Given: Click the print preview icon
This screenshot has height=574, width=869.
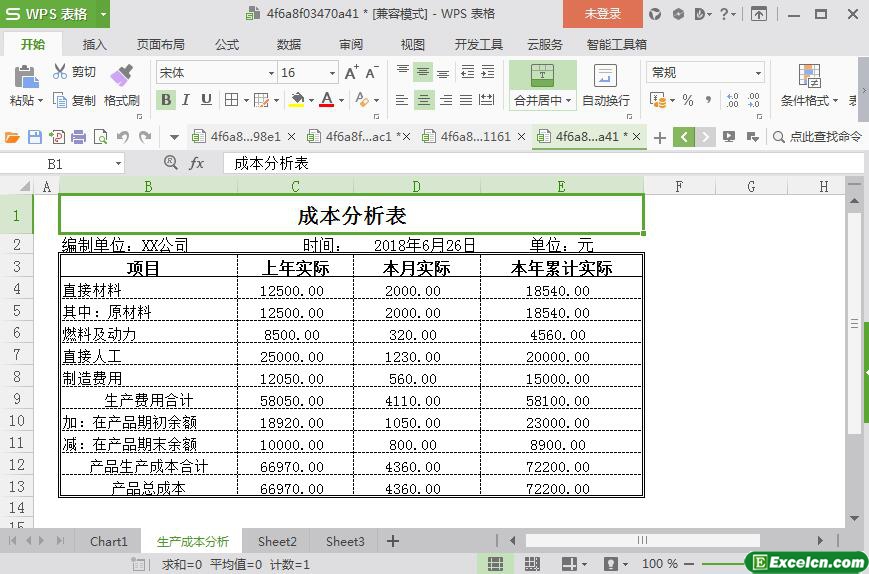Looking at the screenshot, I should (100, 137).
